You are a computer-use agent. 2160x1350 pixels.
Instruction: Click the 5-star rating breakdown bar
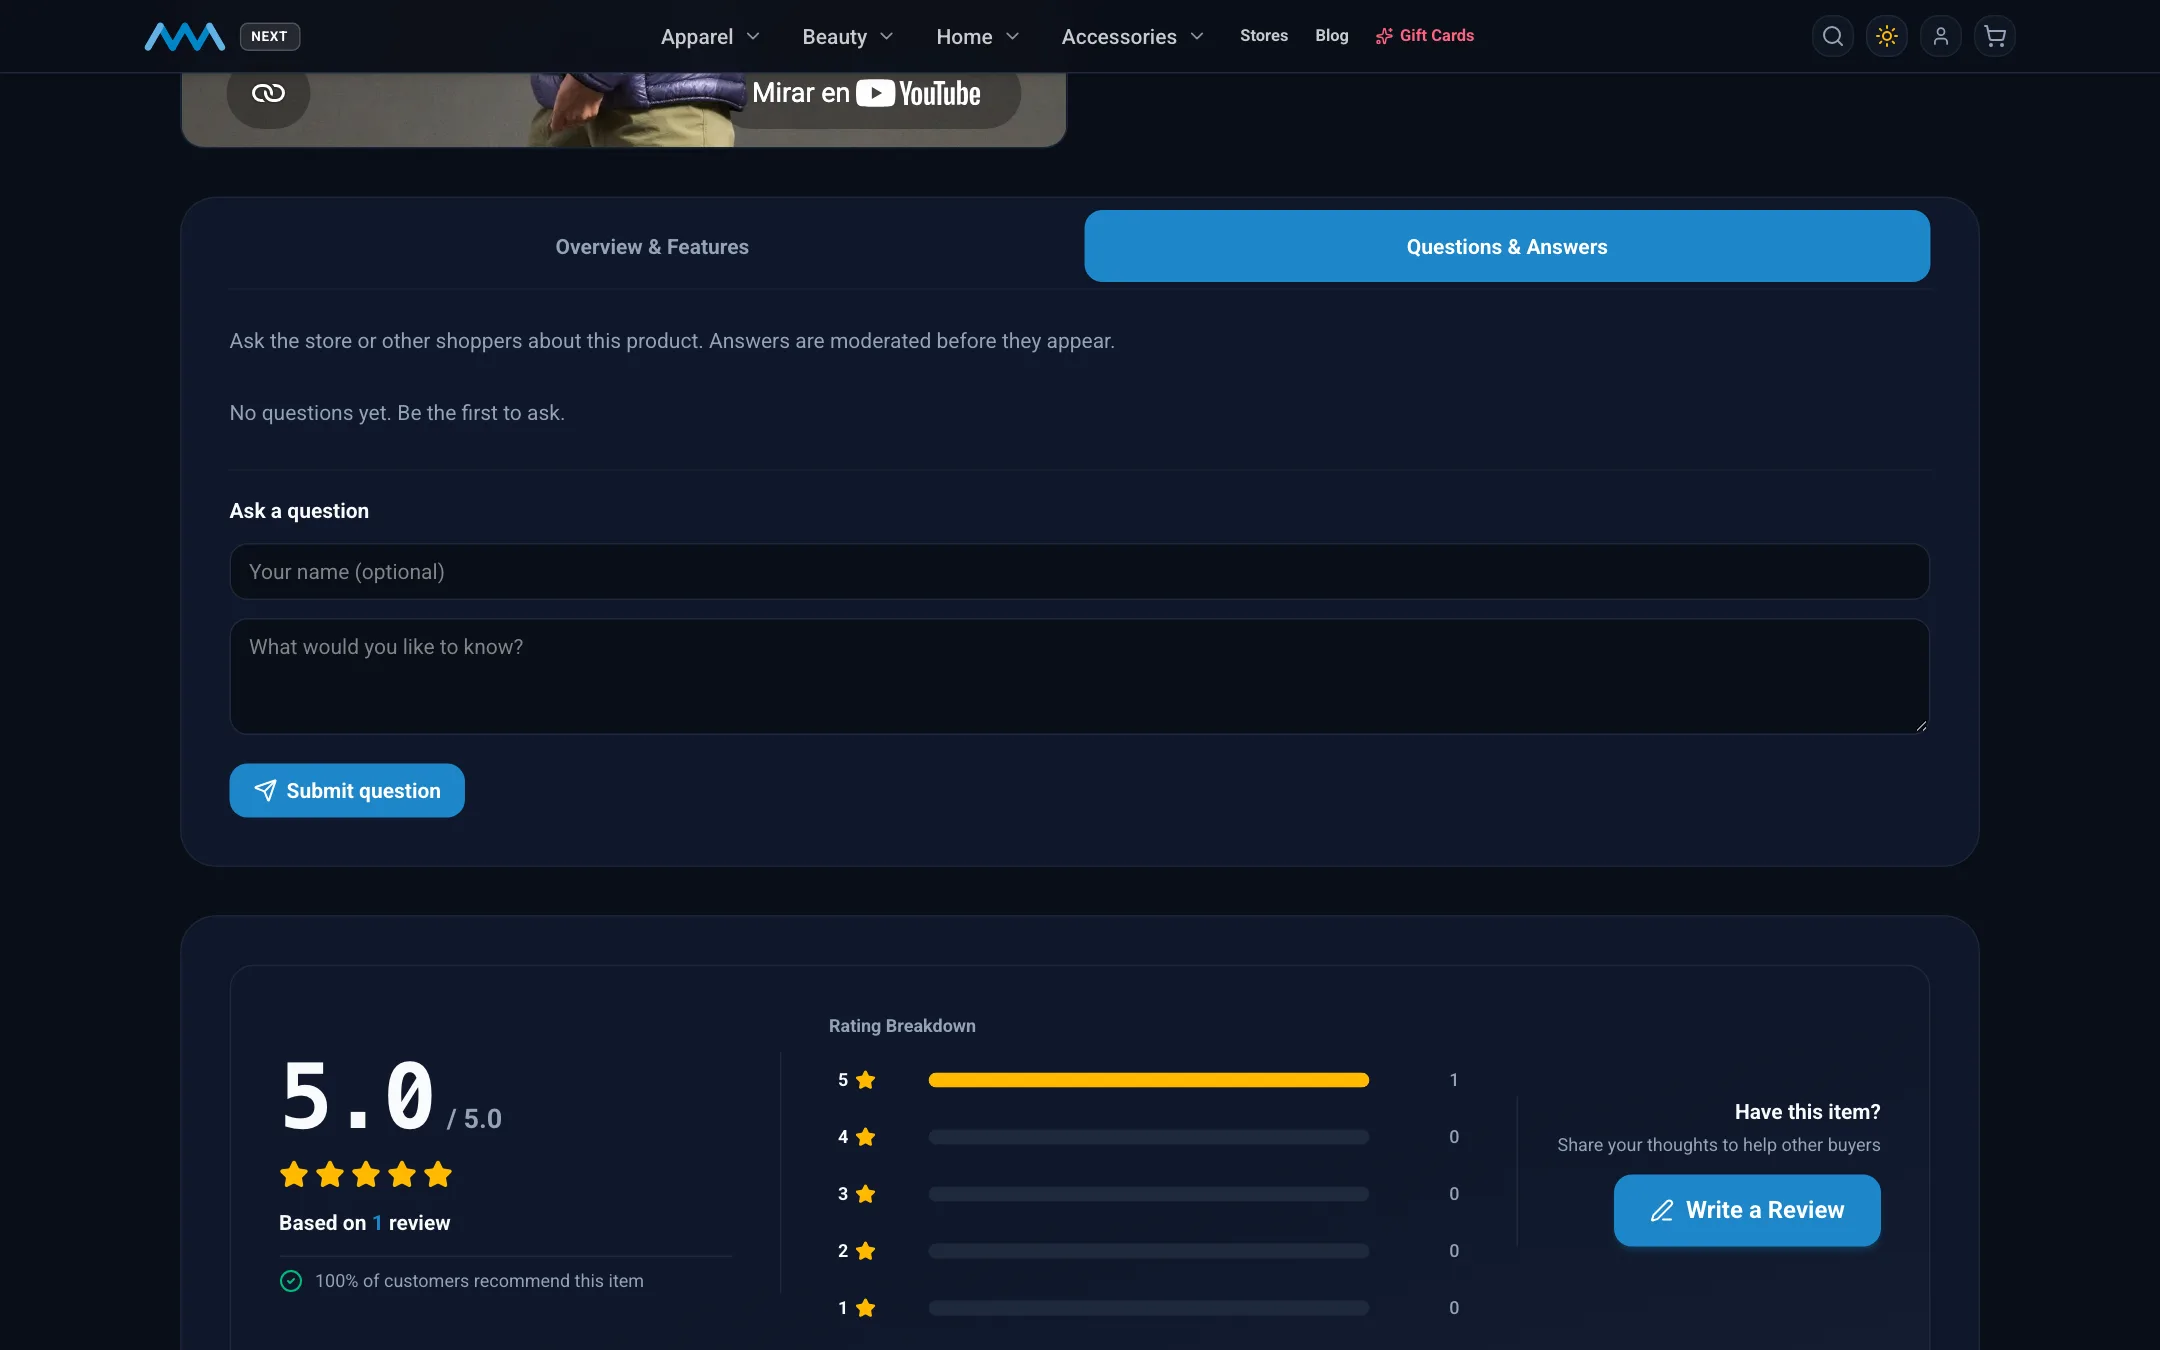click(1148, 1080)
